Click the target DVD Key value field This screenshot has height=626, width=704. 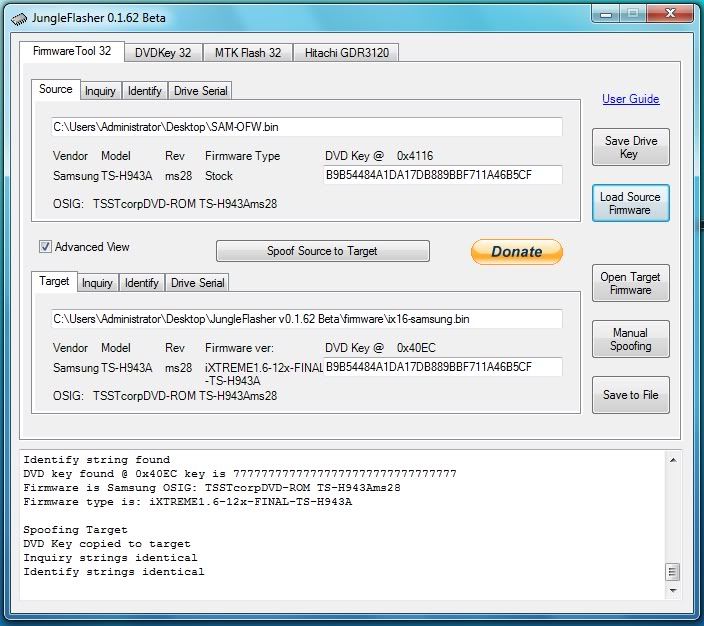443,367
